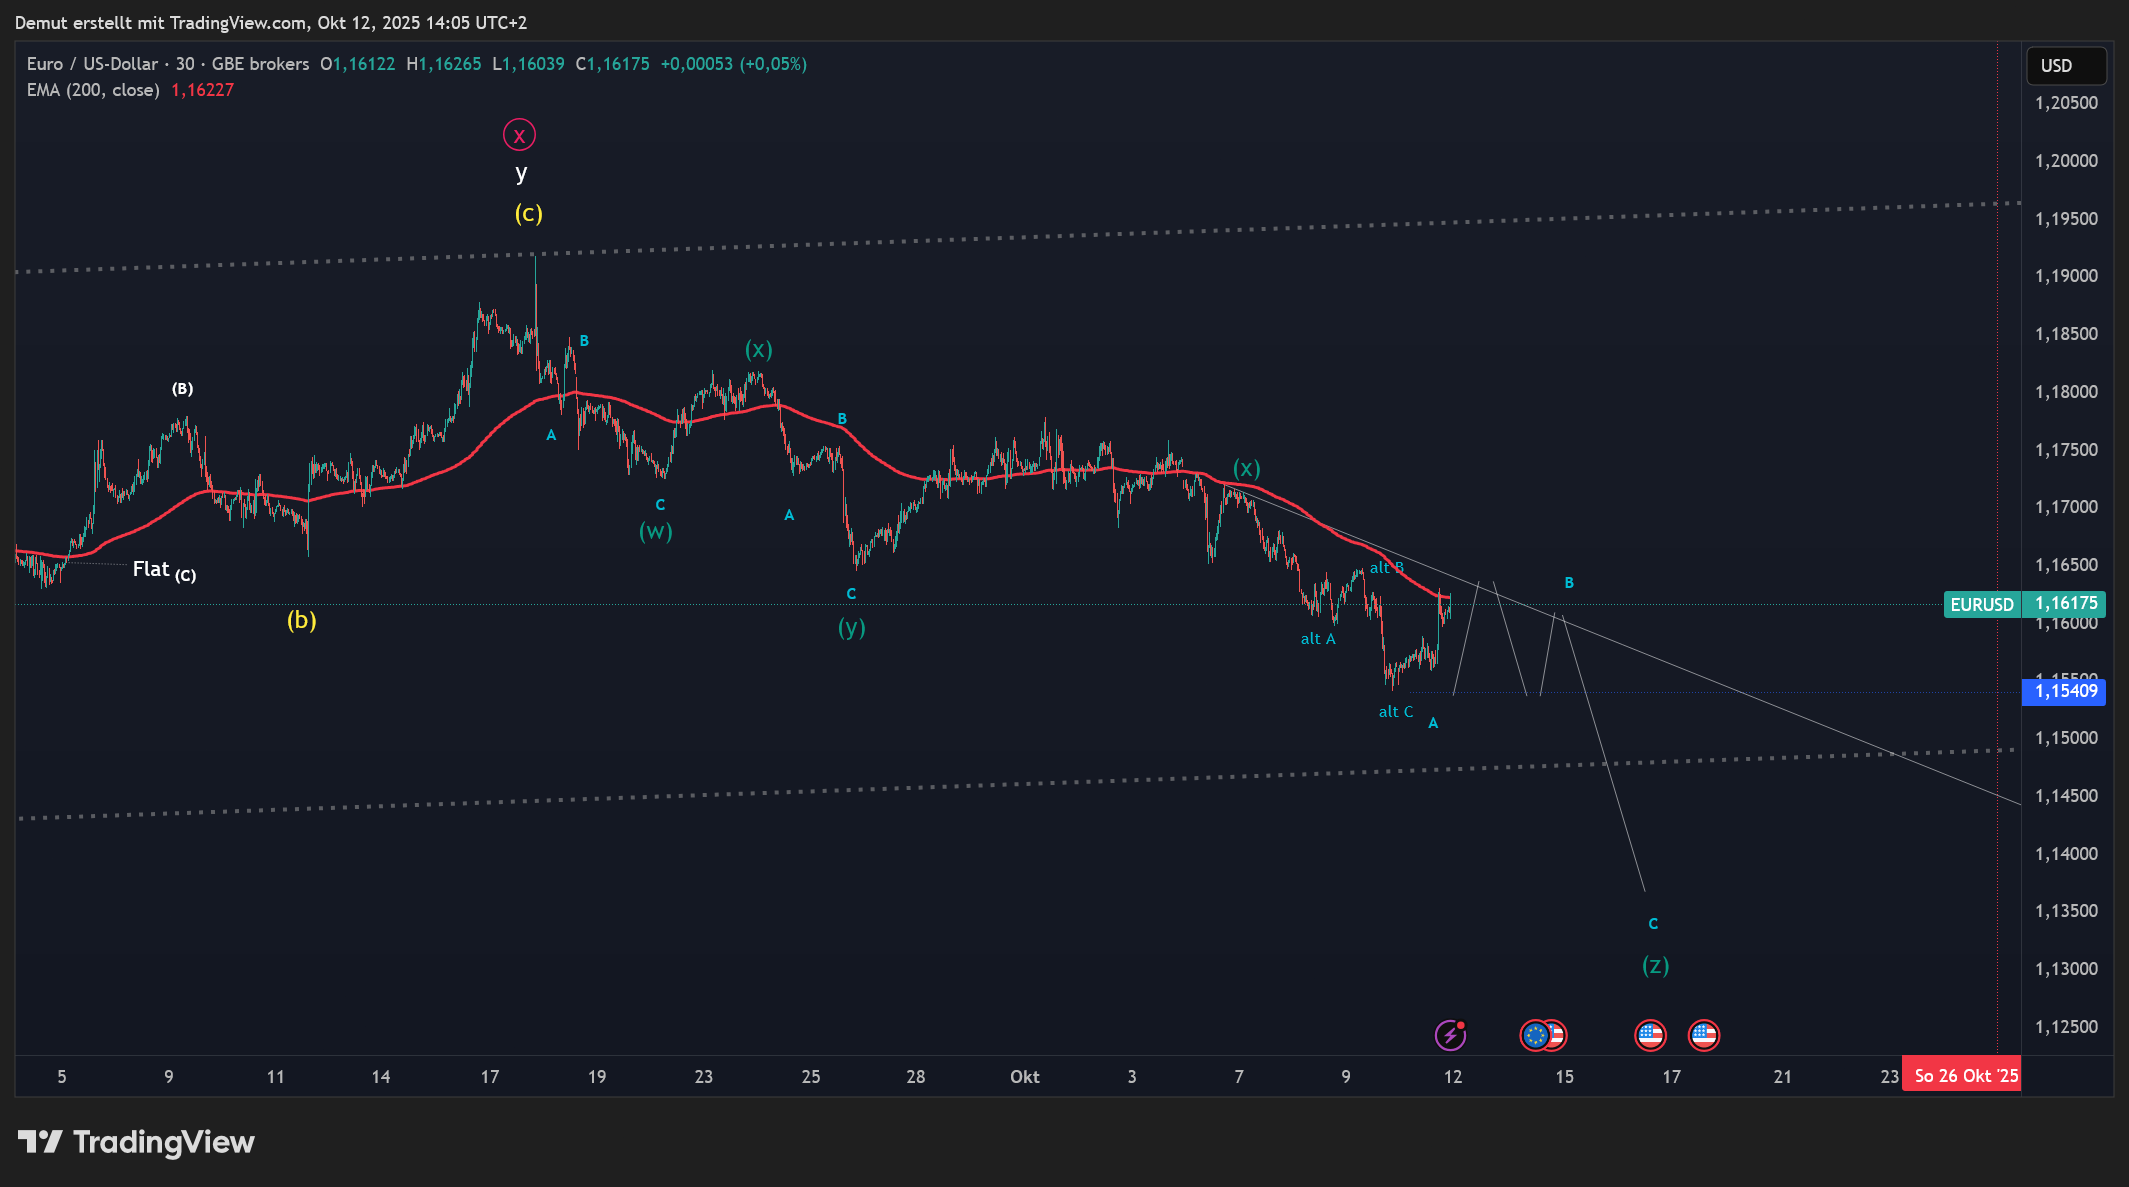Select the 'Flat' text annotation
2129x1187 pixels.
(151, 569)
